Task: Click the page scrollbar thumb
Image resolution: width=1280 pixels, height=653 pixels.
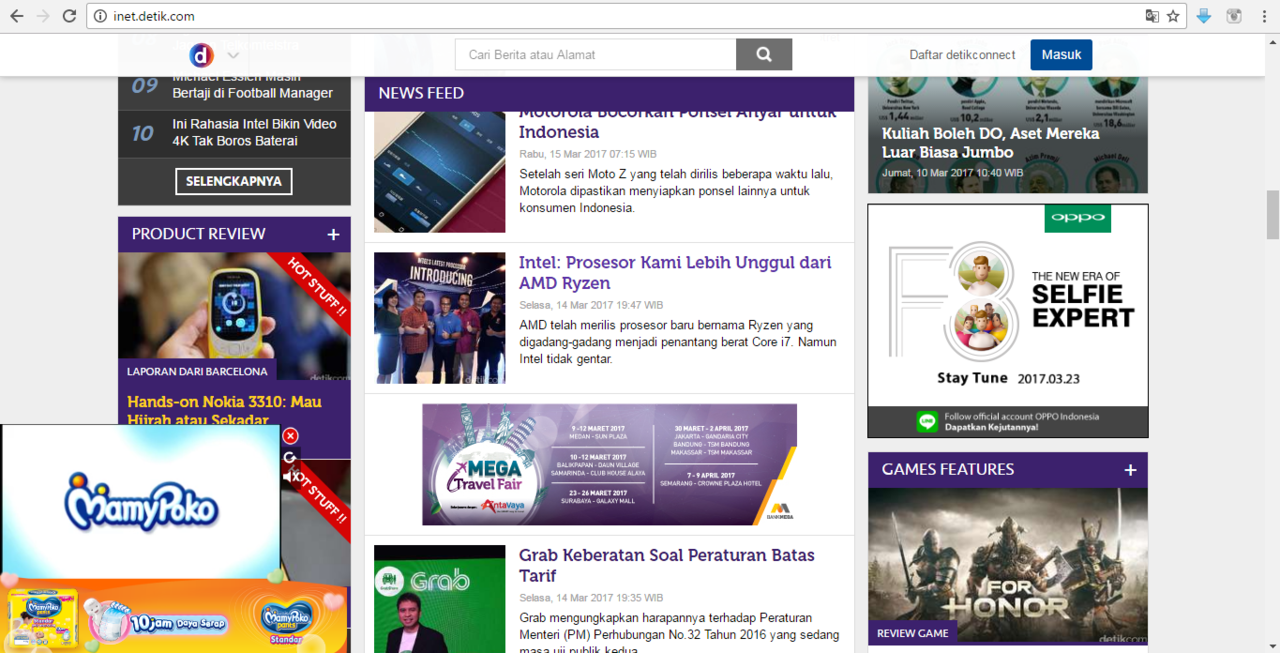Action: [1272, 215]
